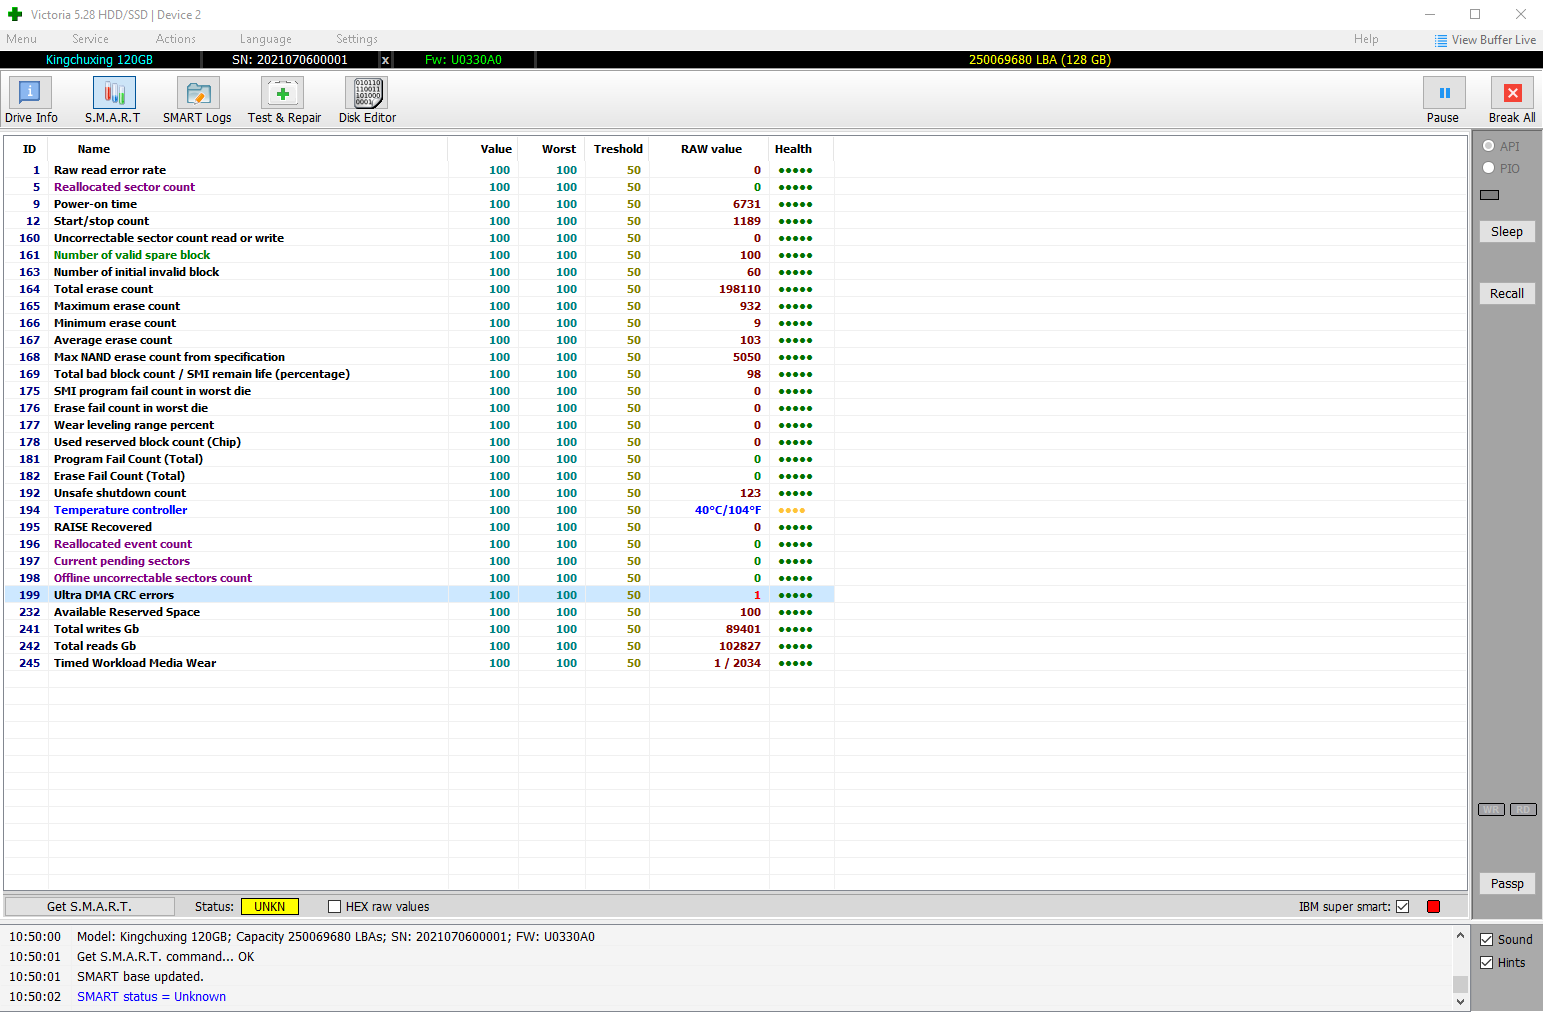Screen dimensions: 1543x1012
Task: Click the yellow UNKN status indicator
Action: [x=270, y=907]
